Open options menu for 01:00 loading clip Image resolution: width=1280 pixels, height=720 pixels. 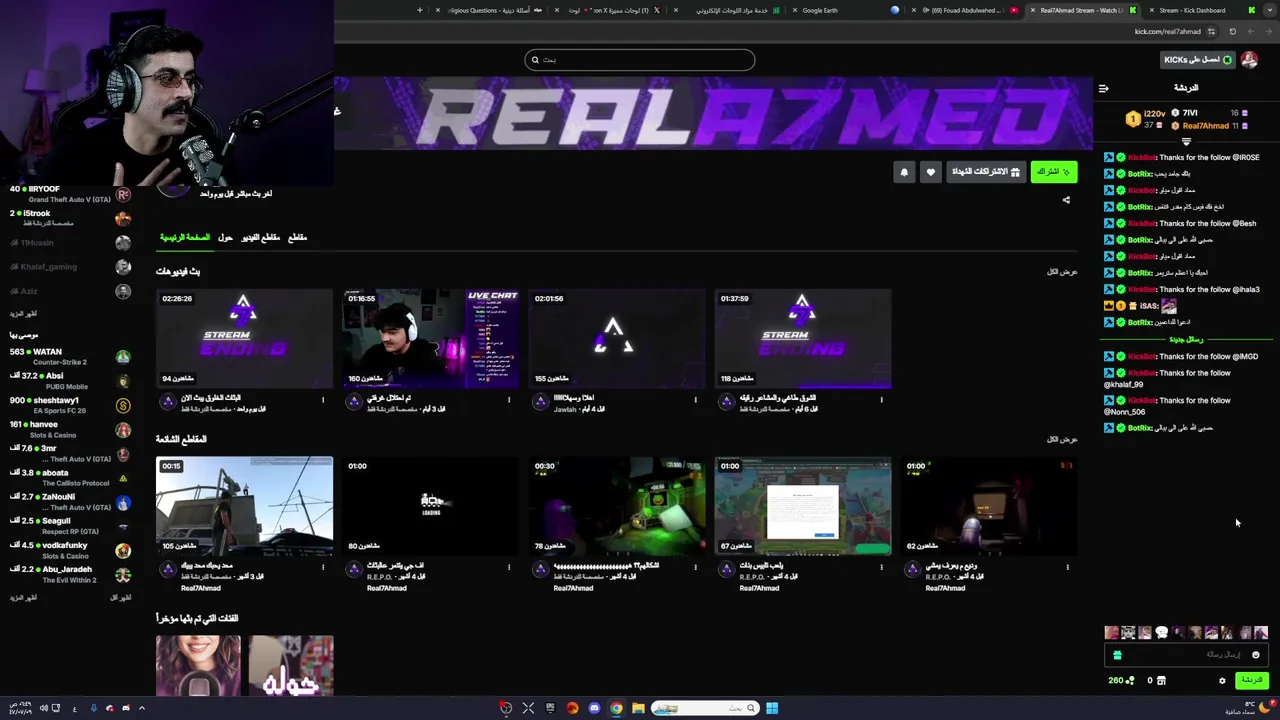[509, 567]
